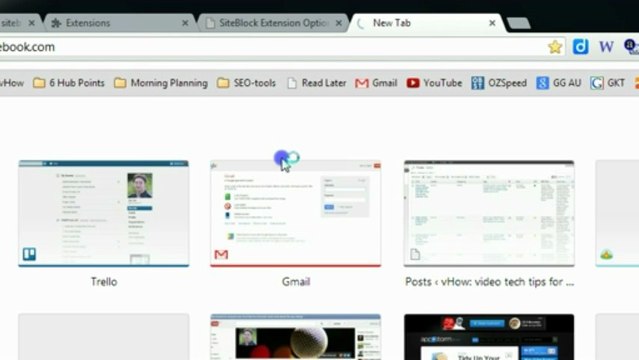Click the OZSpeed bookmark icon
This screenshot has height=360, width=639.
(477, 83)
